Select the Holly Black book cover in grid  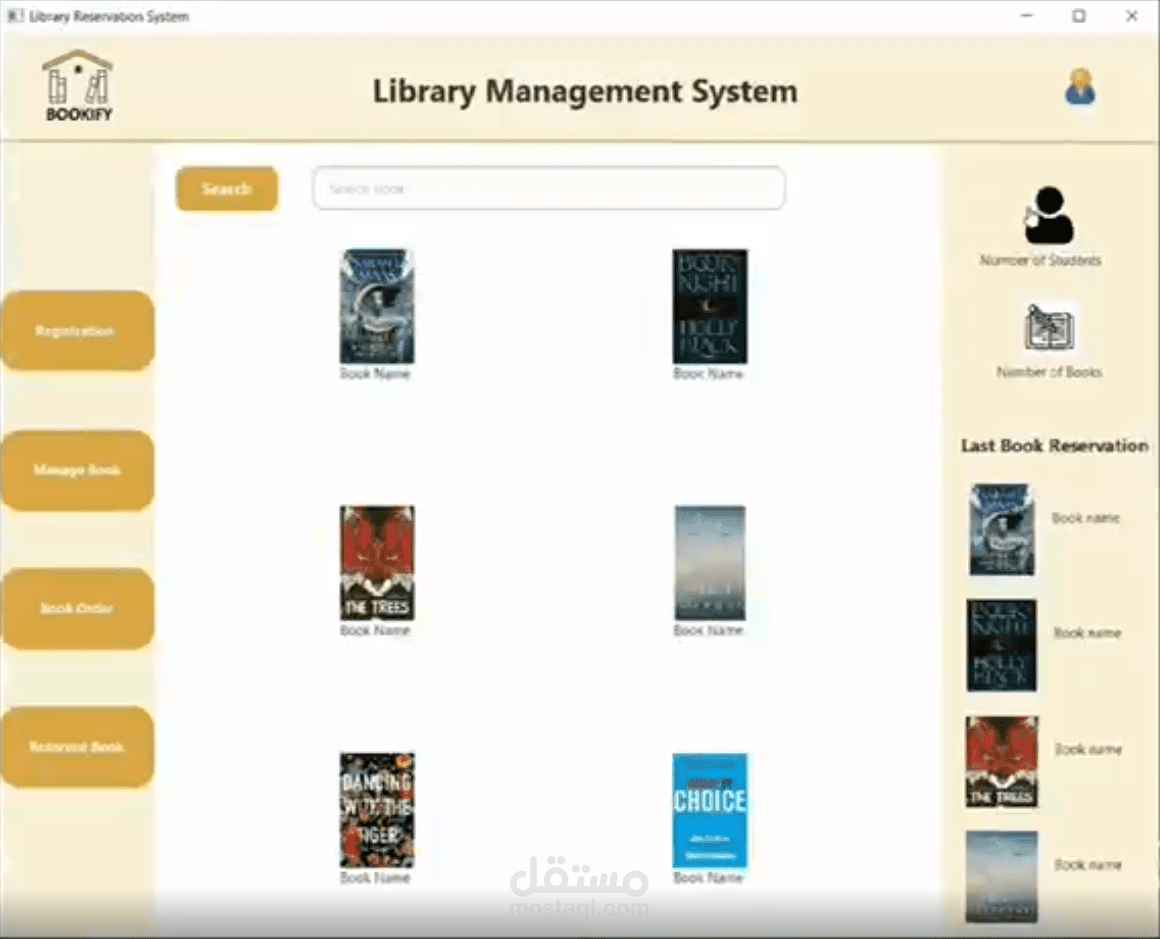pyautogui.click(x=709, y=306)
